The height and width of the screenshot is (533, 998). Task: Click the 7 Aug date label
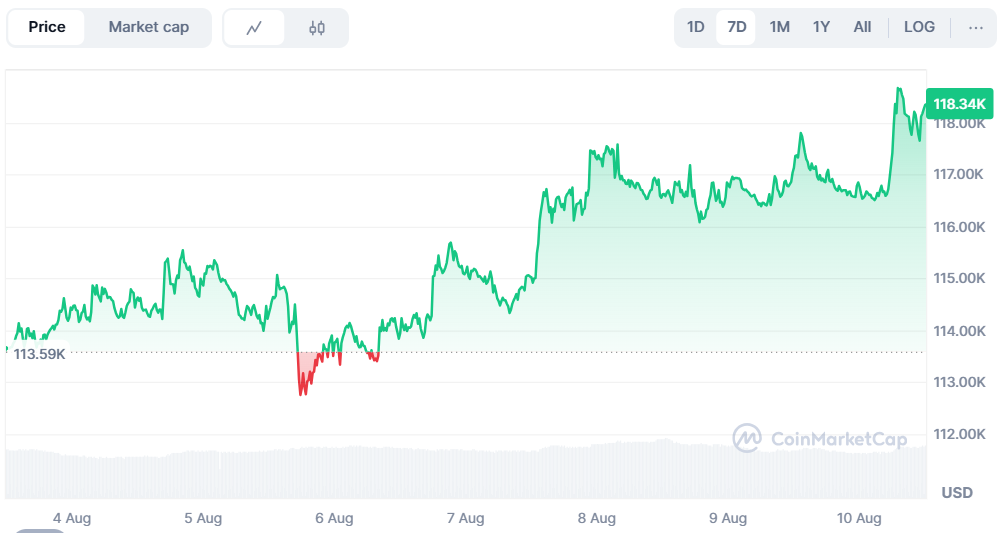click(x=466, y=518)
